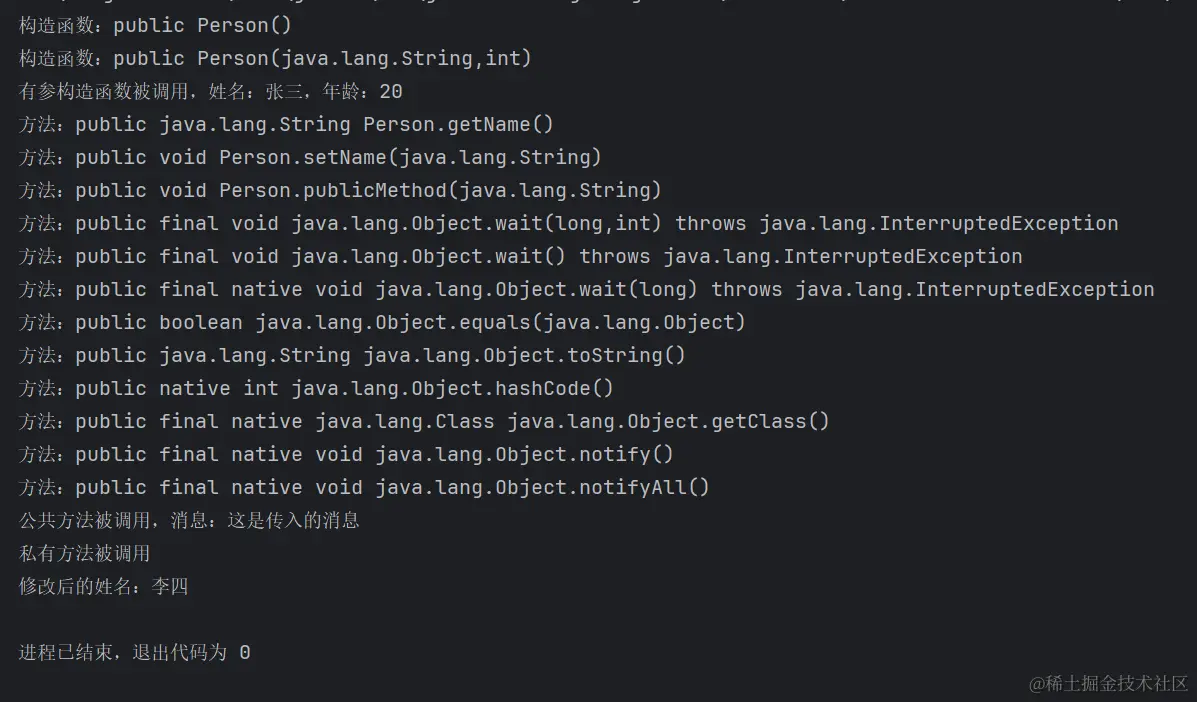Select the native Object.wait(long) line
1197x702 pixels.
(586, 290)
